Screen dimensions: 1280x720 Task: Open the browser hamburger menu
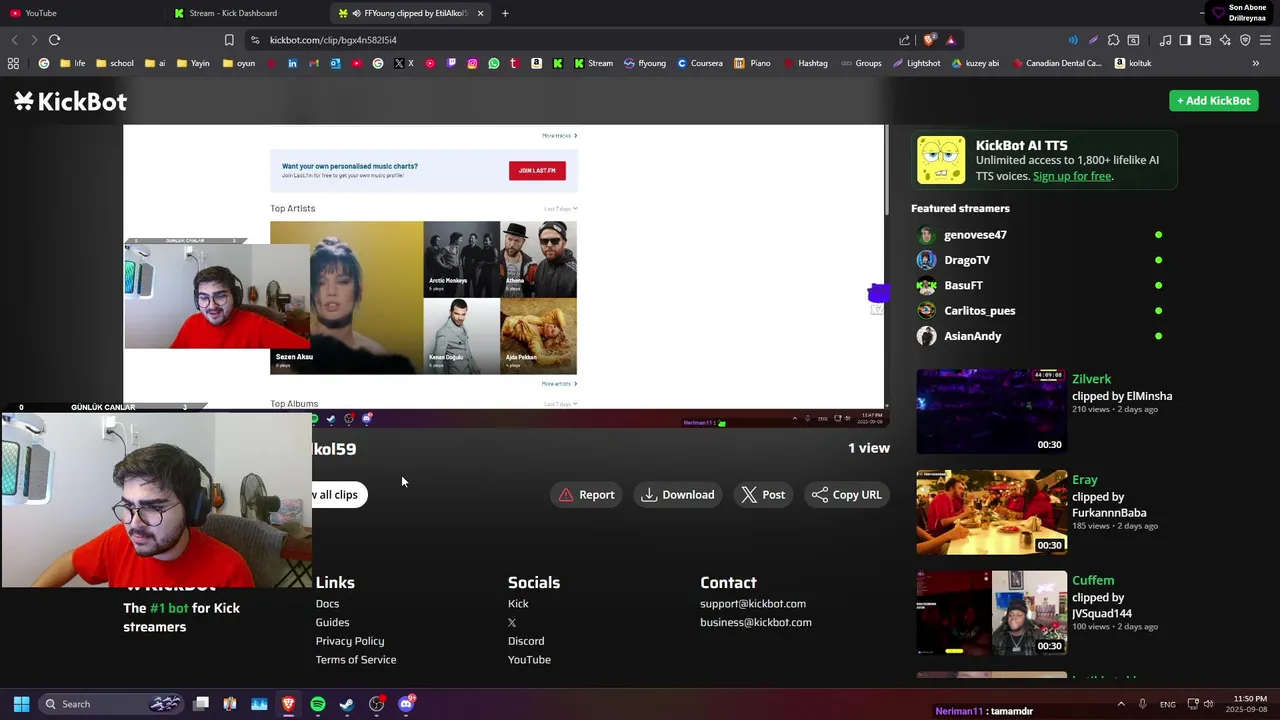tap(1265, 40)
